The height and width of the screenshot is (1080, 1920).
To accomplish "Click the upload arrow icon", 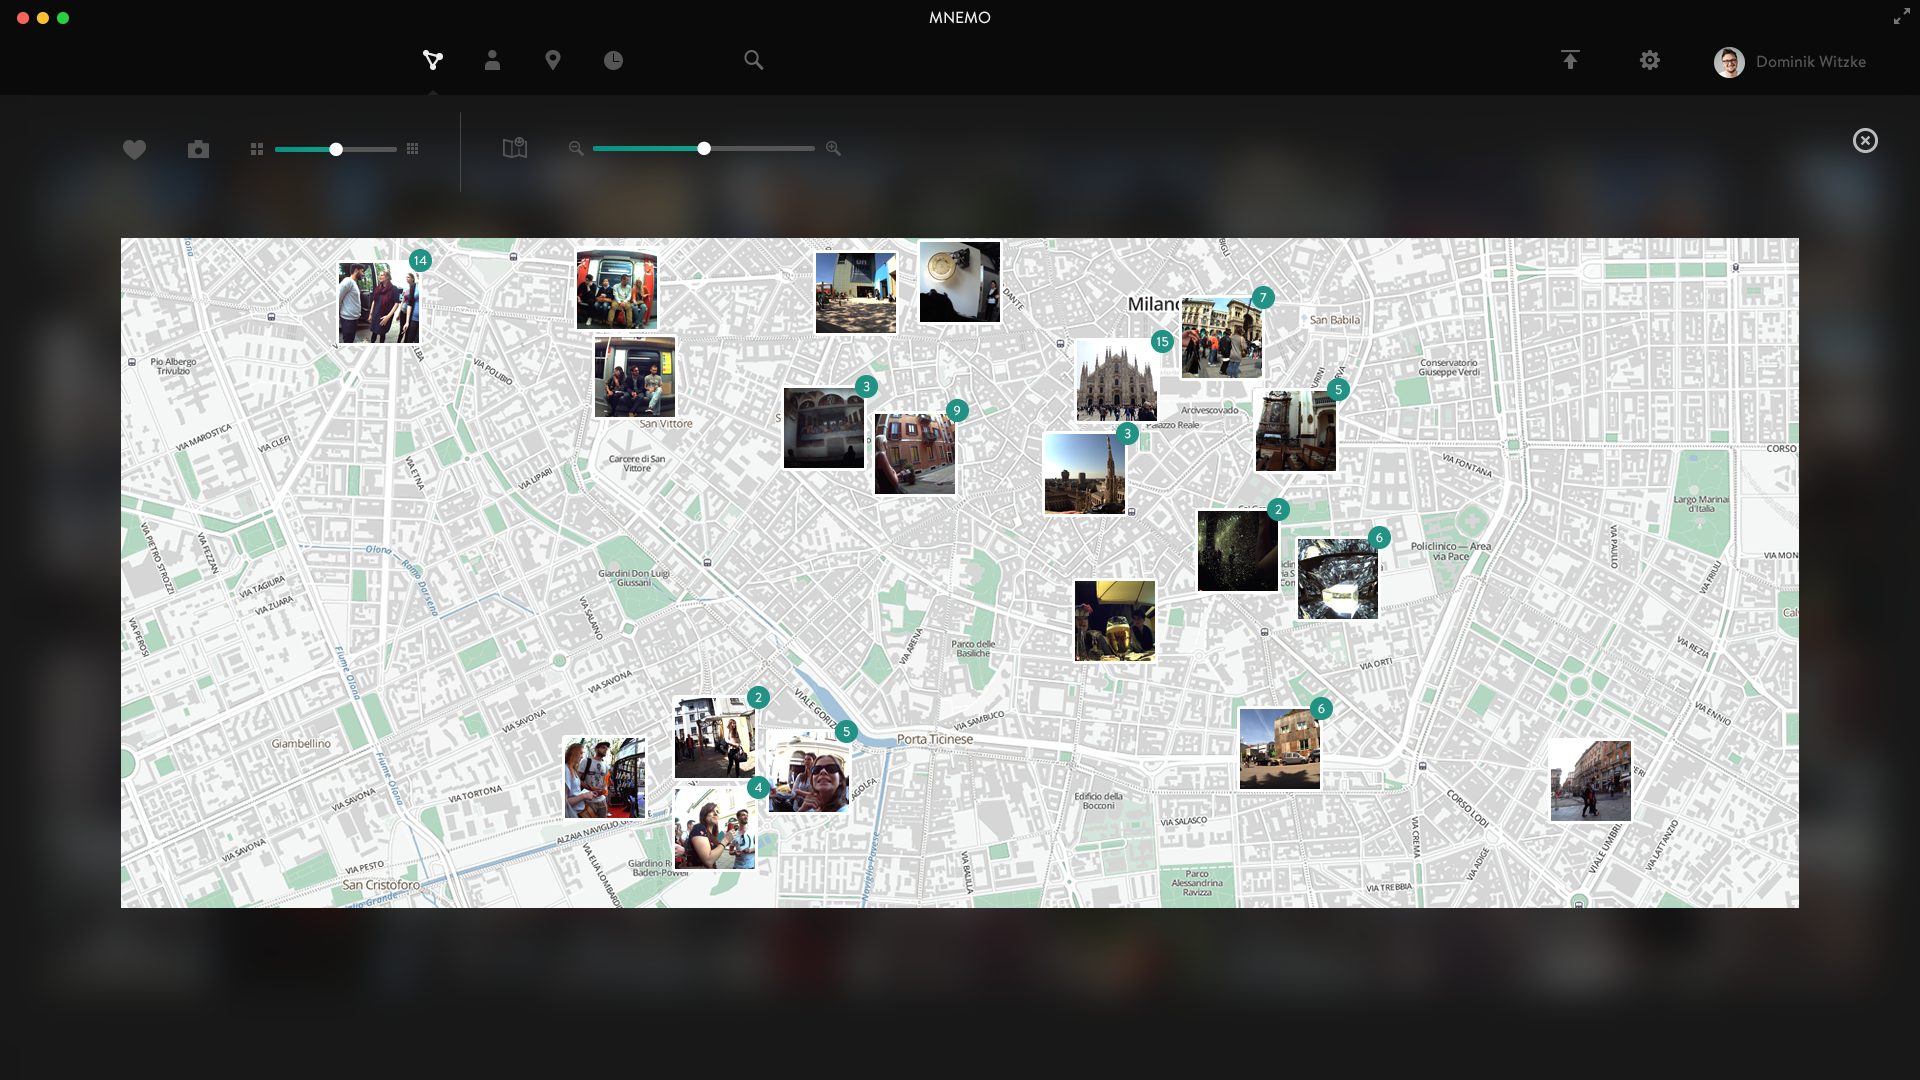I will pos(1570,60).
